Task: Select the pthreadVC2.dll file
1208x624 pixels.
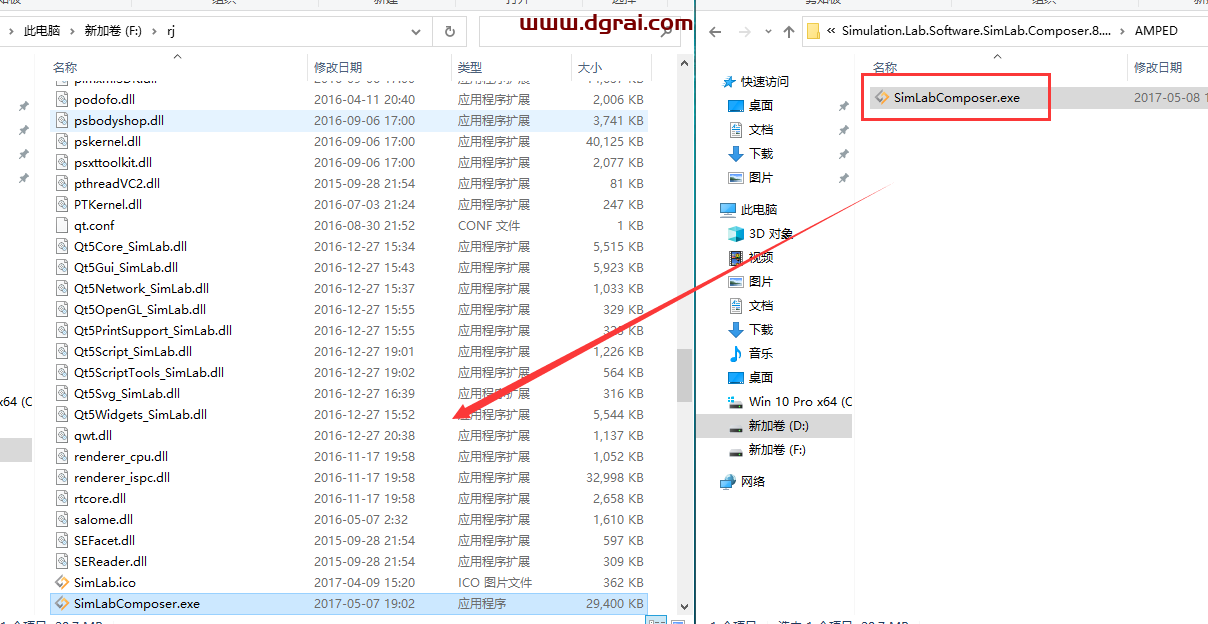Action: point(349,183)
